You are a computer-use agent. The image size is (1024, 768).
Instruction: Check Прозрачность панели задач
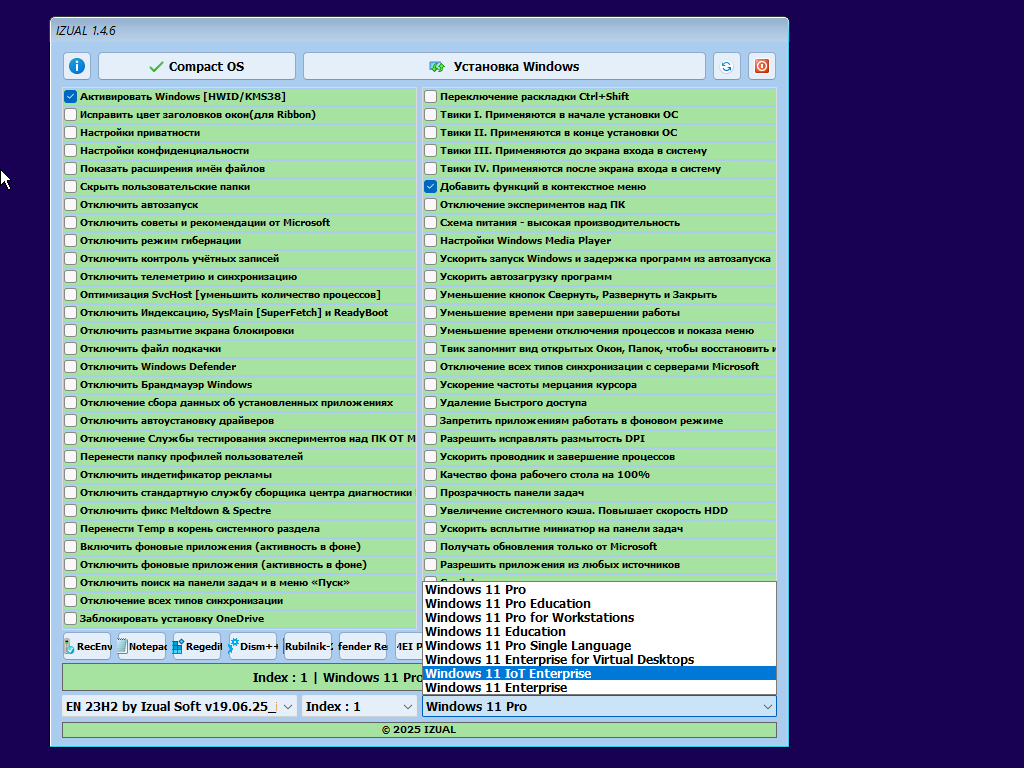[x=430, y=493]
